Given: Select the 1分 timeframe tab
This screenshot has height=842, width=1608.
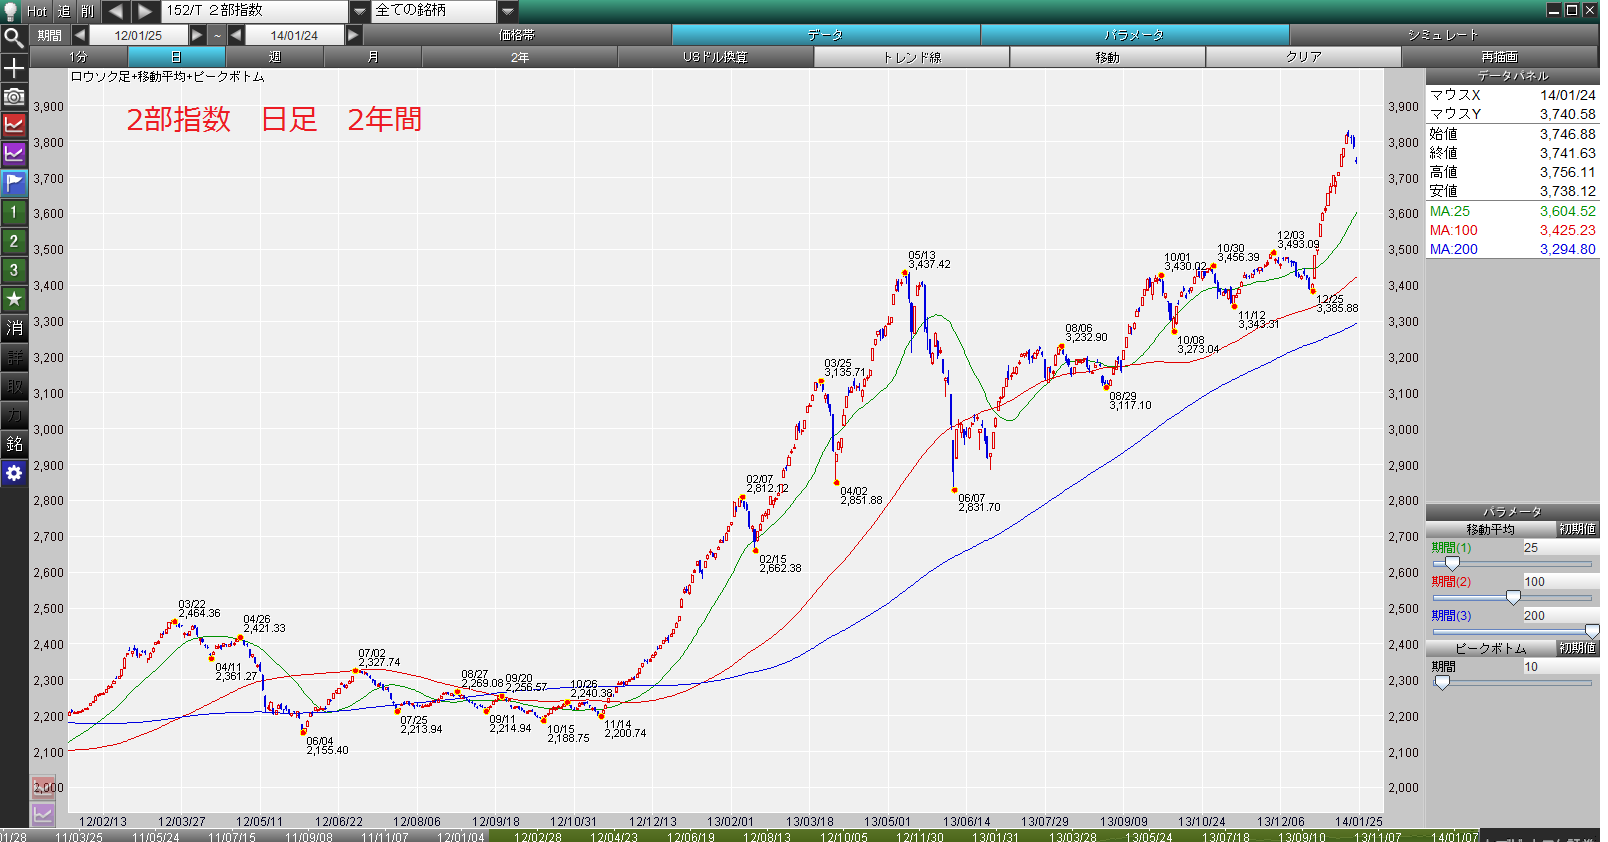Looking at the screenshot, I should (x=79, y=57).
